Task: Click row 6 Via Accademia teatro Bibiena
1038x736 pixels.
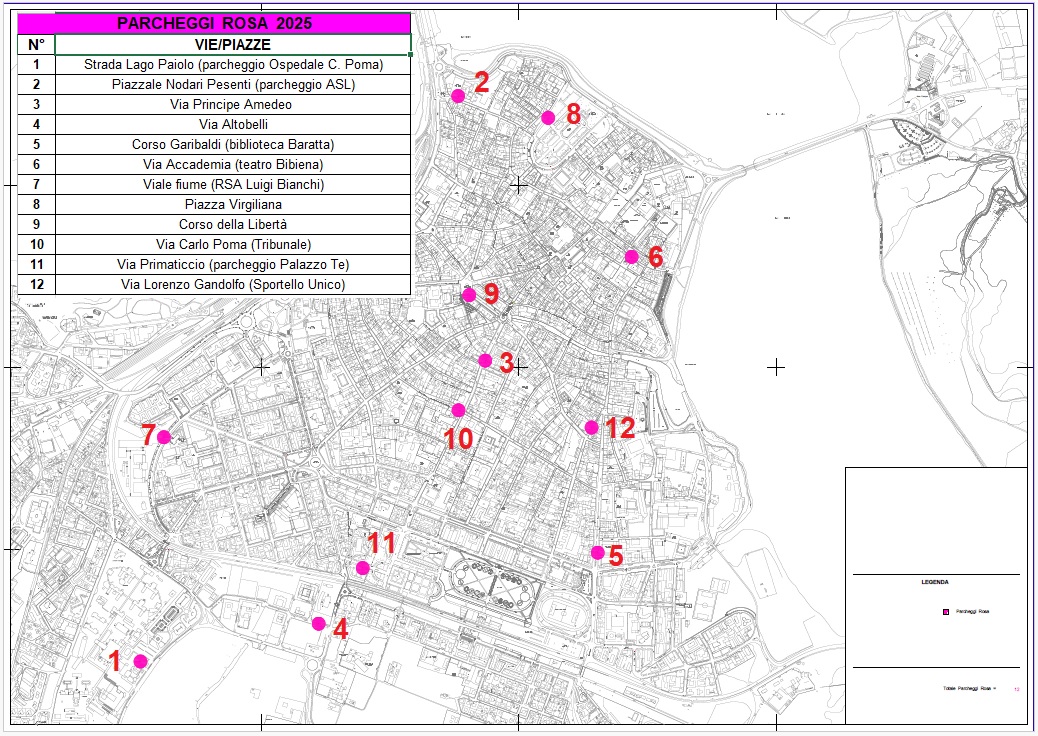Action: (x=233, y=164)
